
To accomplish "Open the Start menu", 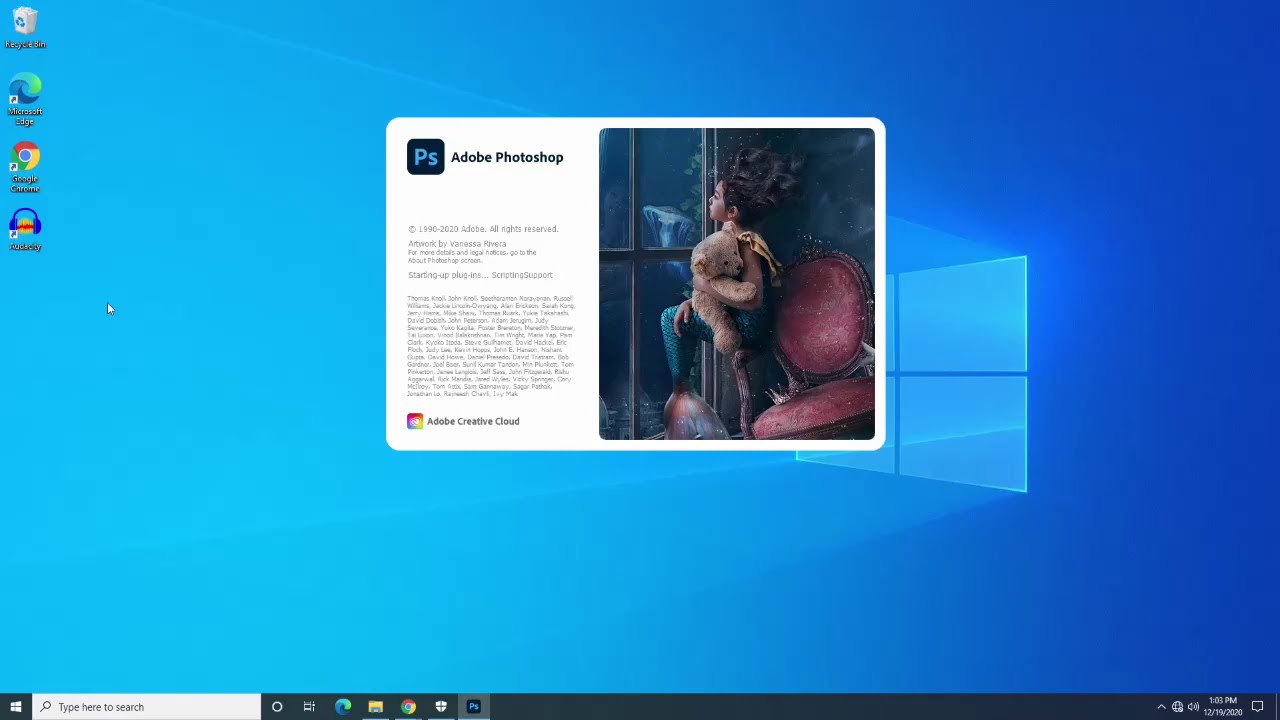I will [x=15, y=707].
